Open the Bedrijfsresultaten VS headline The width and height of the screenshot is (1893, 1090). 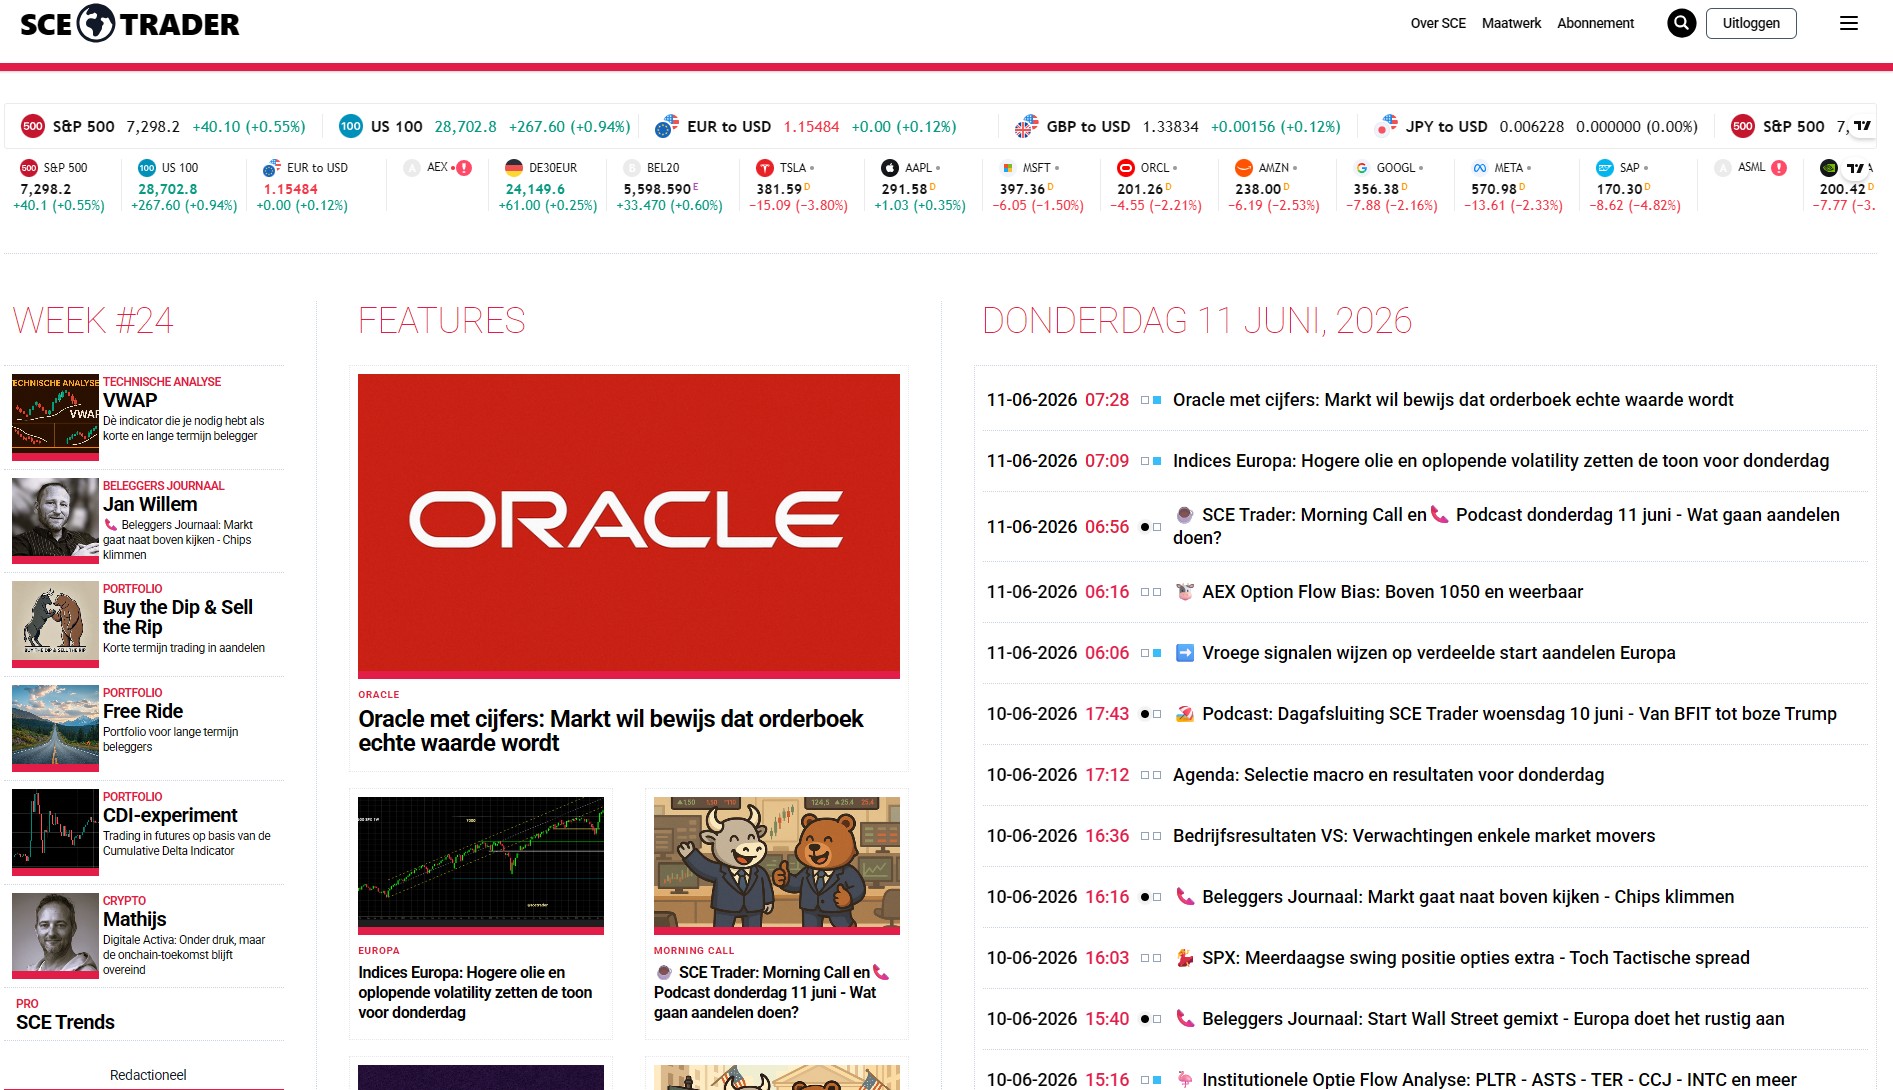[1414, 836]
